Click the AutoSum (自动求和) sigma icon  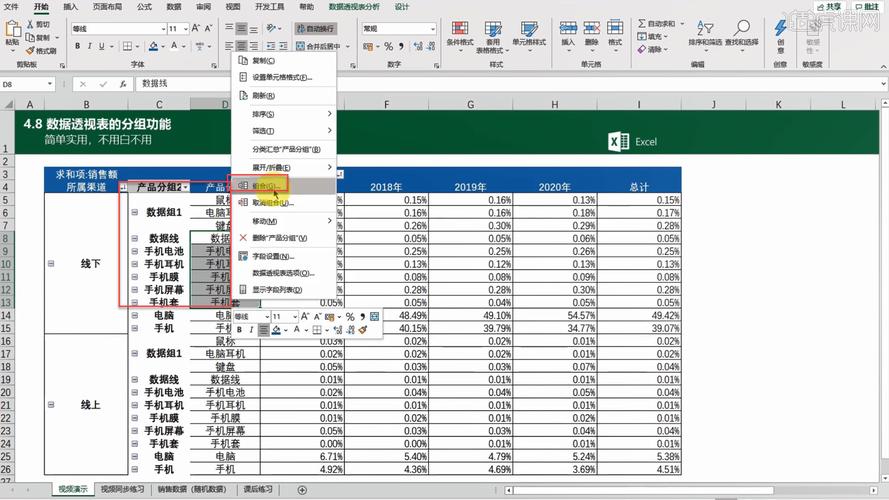click(642, 23)
